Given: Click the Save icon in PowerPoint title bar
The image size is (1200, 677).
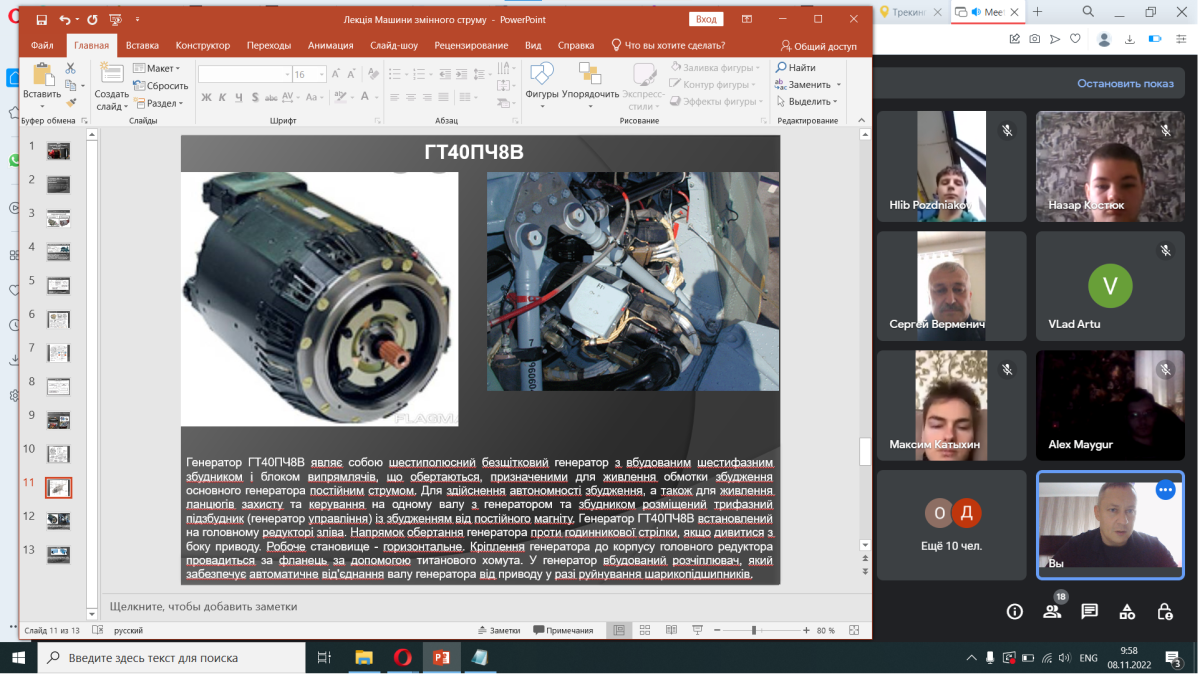Looking at the screenshot, I should pos(41,19).
